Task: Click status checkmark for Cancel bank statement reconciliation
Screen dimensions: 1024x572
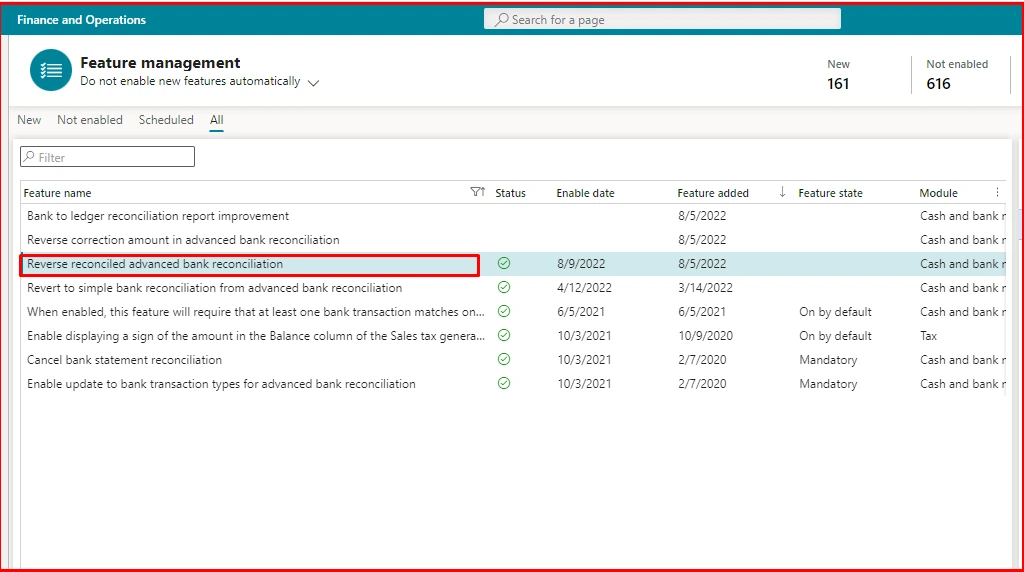Action: pyautogui.click(x=504, y=359)
